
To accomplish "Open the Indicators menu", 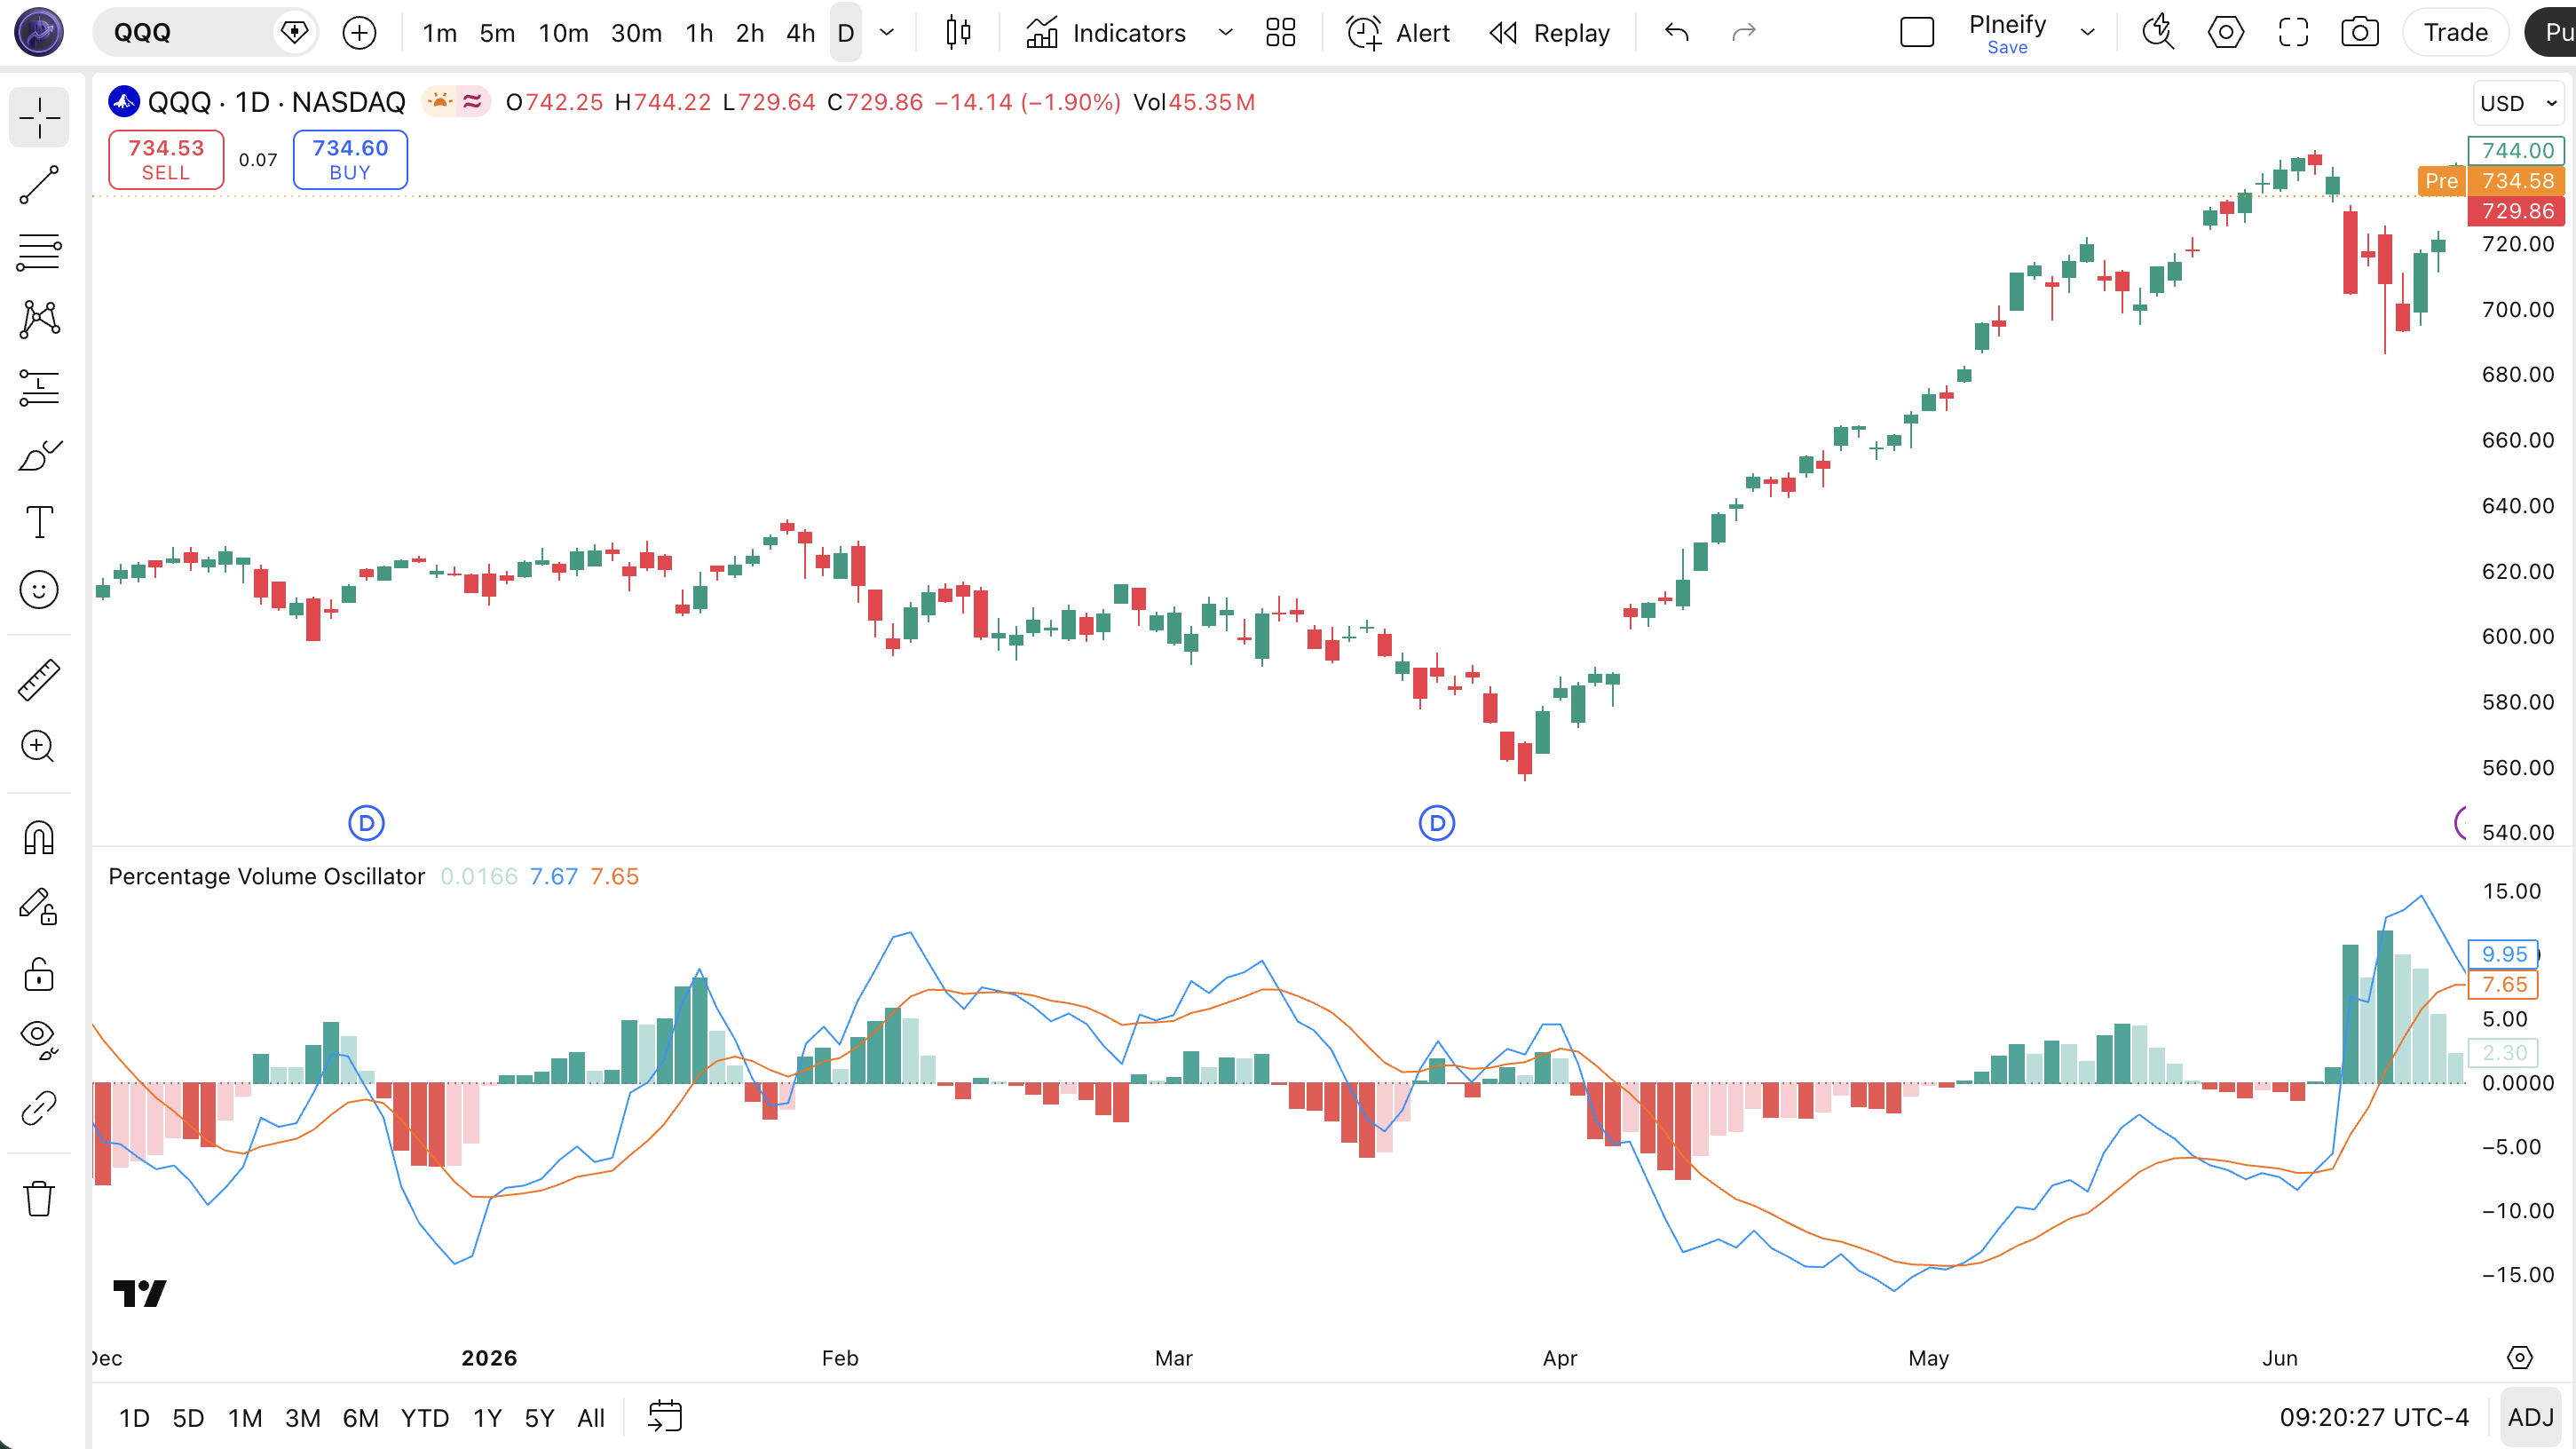I will (x=1106, y=33).
